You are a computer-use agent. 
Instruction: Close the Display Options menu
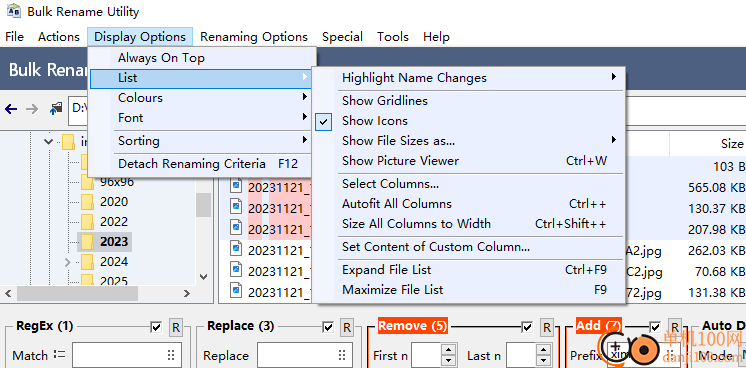click(x=140, y=37)
